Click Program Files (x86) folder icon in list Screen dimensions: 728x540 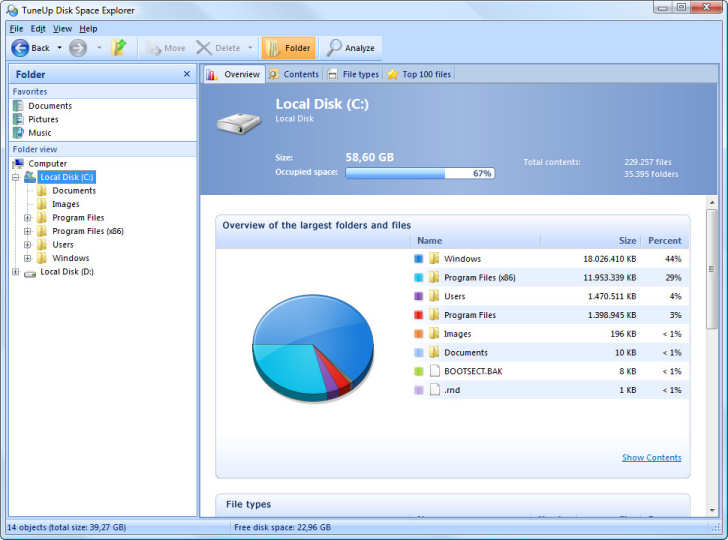click(434, 277)
